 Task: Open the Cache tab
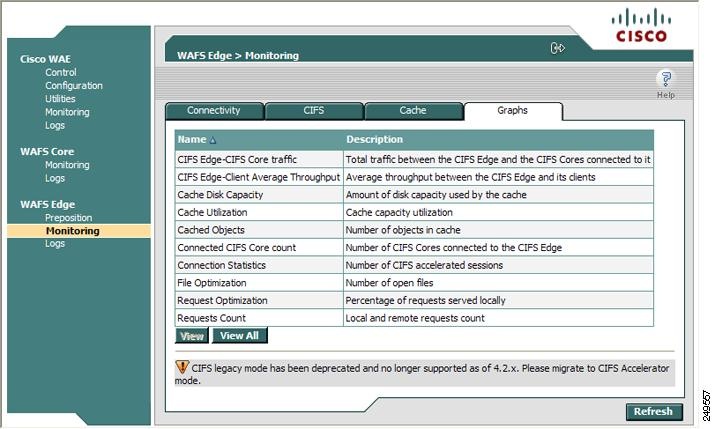pyautogui.click(x=413, y=110)
